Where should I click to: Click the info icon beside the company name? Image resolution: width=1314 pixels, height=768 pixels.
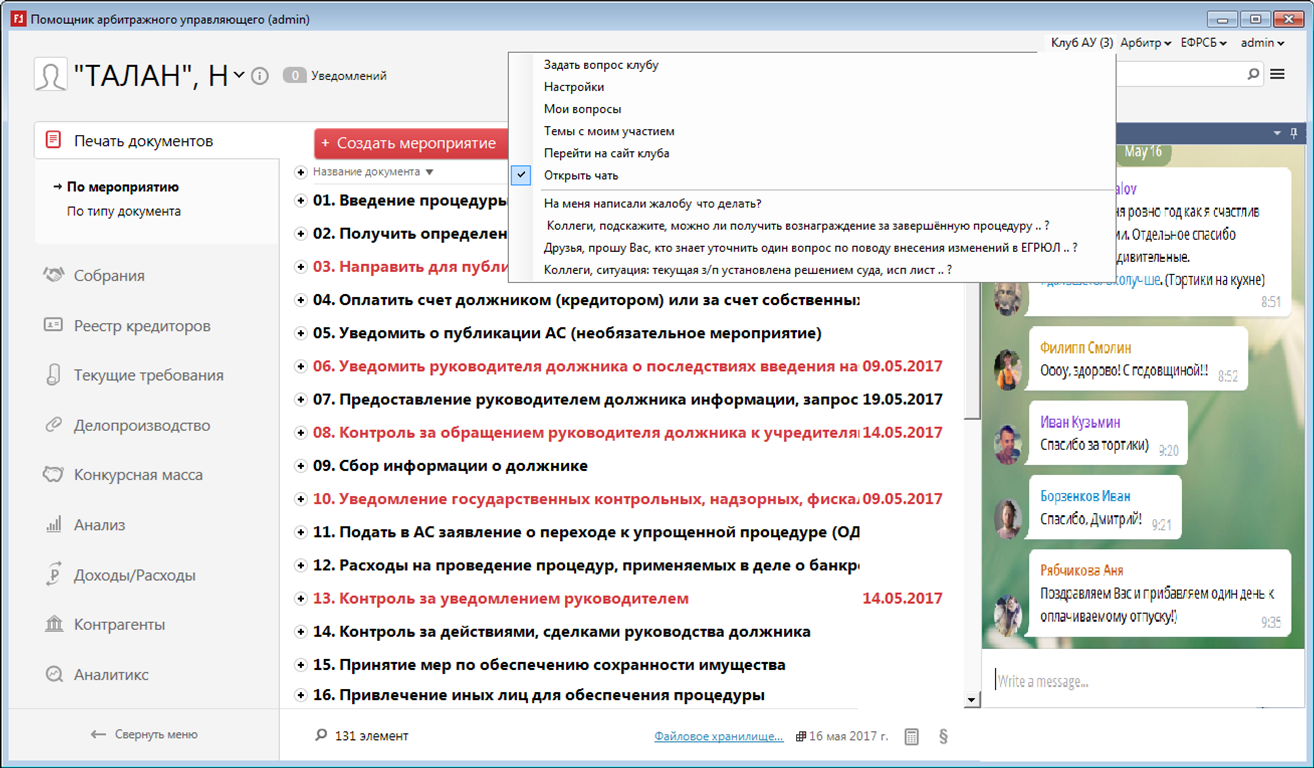(260, 76)
